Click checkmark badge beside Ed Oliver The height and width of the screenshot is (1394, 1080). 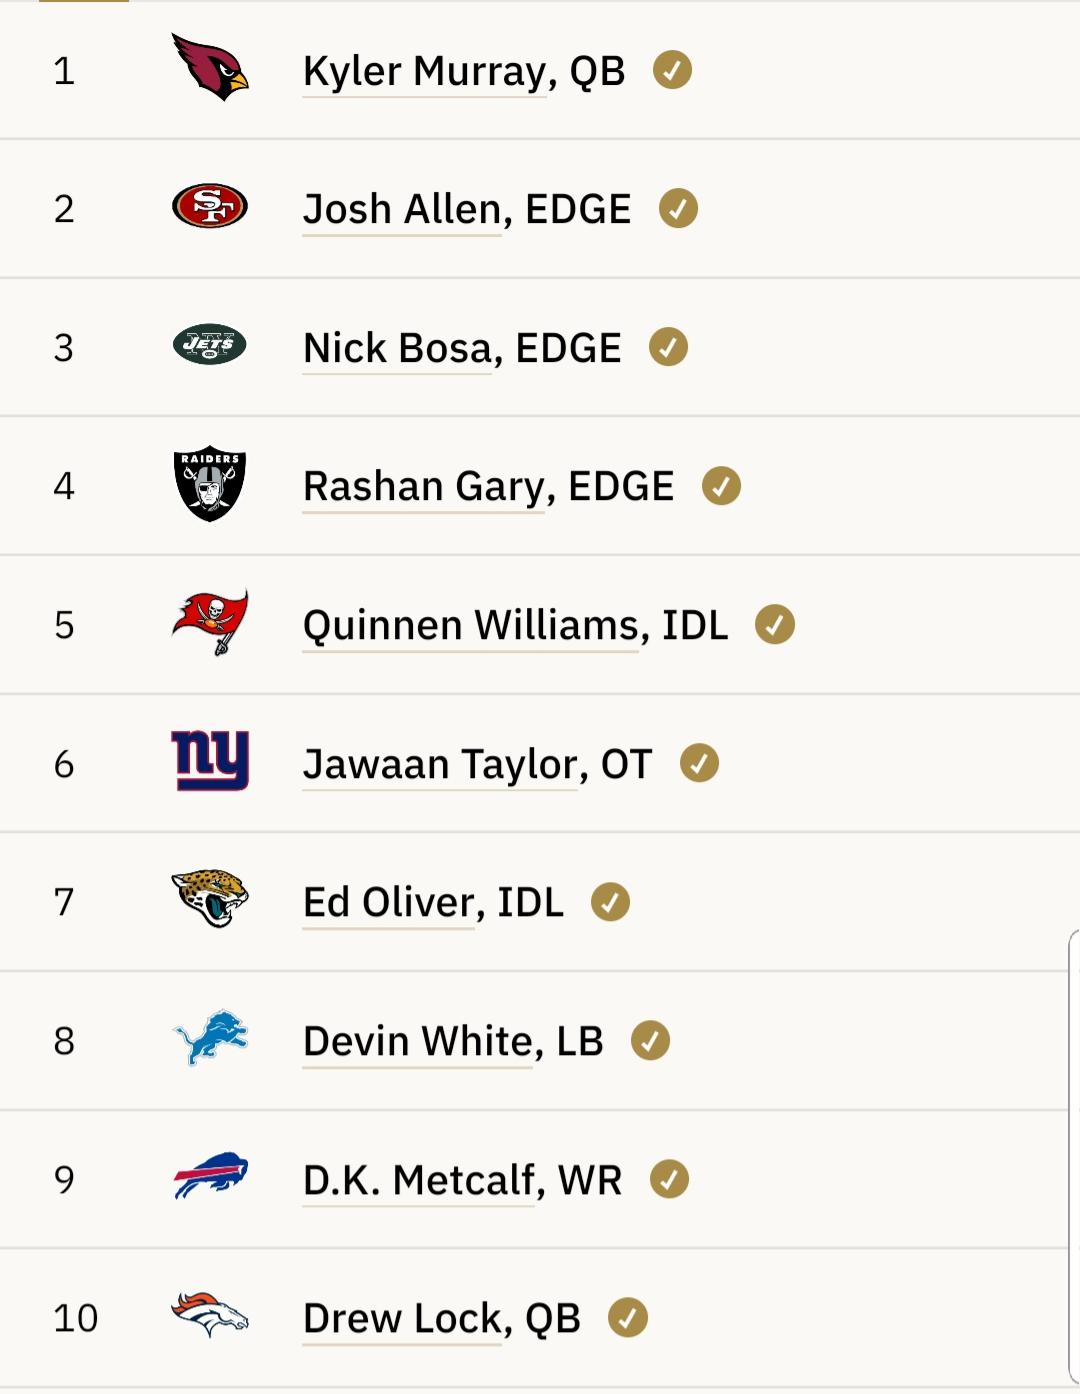tap(610, 902)
